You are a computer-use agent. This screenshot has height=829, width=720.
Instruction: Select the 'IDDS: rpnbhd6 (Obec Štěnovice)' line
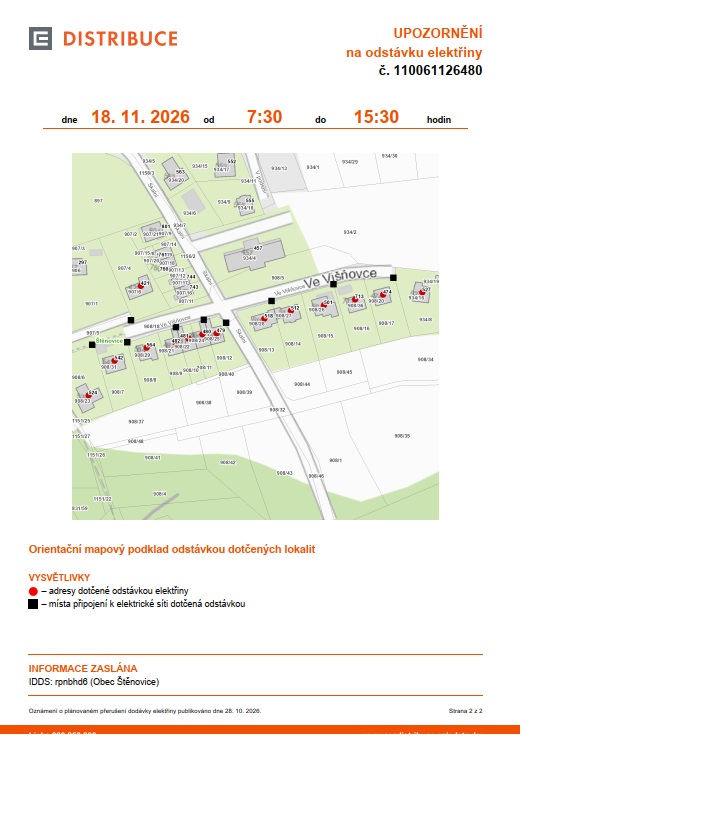pyautogui.click(x=94, y=682)
